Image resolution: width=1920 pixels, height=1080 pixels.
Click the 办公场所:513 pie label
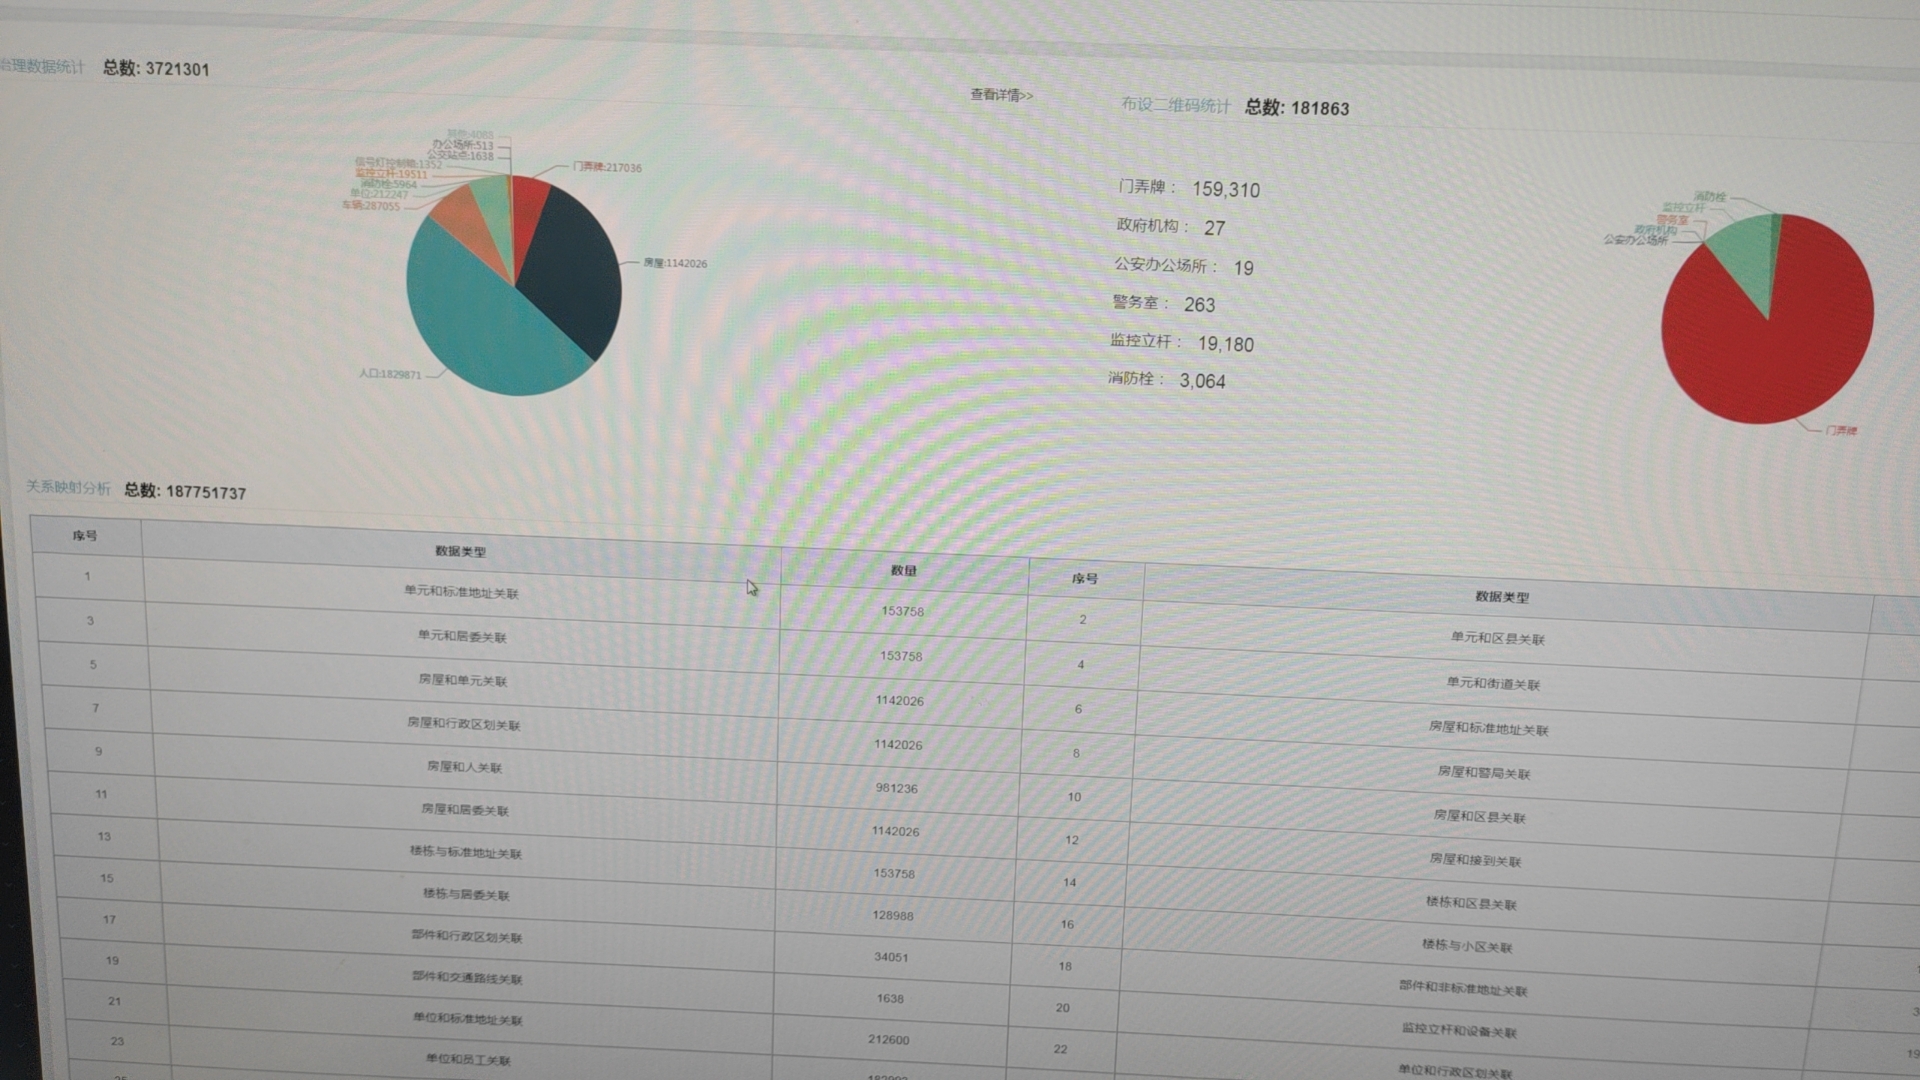pos(463,145)
